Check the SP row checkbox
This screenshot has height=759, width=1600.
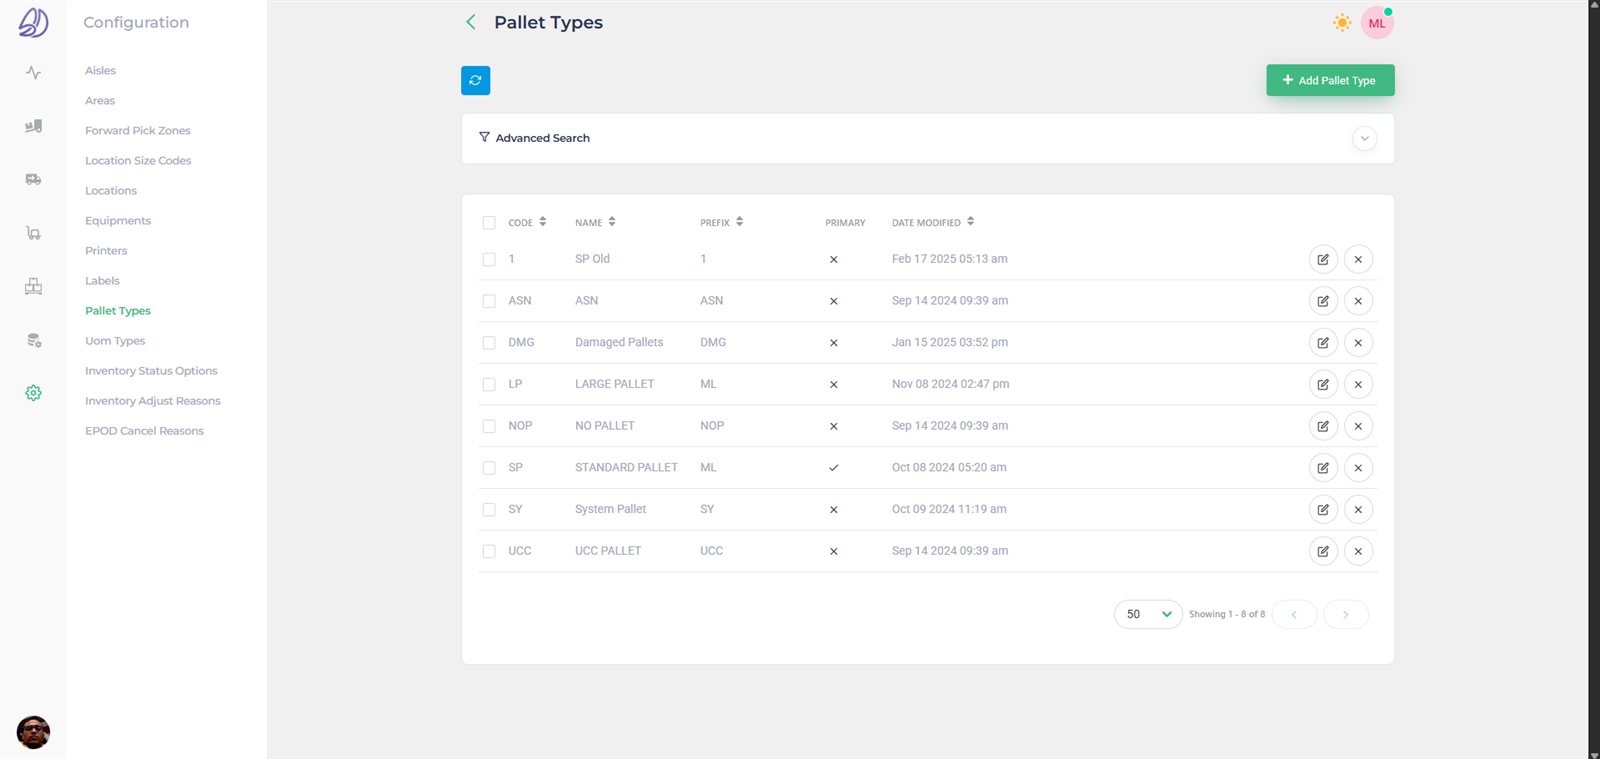(x=489, y=468)
